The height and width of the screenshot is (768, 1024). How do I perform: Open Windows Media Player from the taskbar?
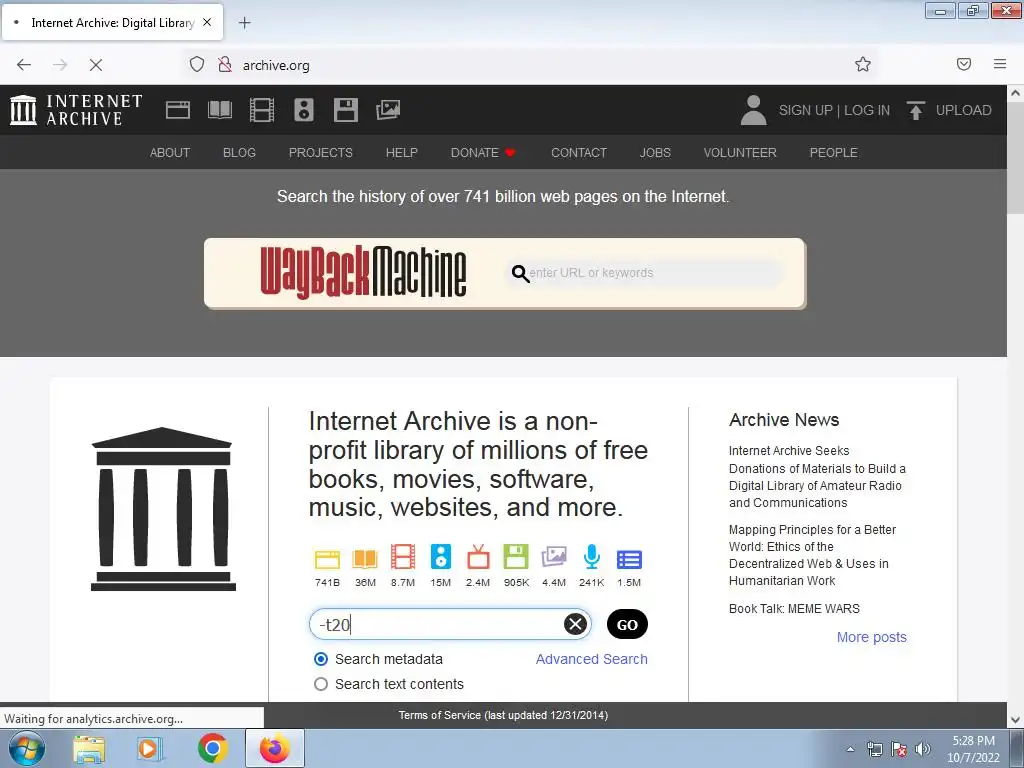point(149,748)
